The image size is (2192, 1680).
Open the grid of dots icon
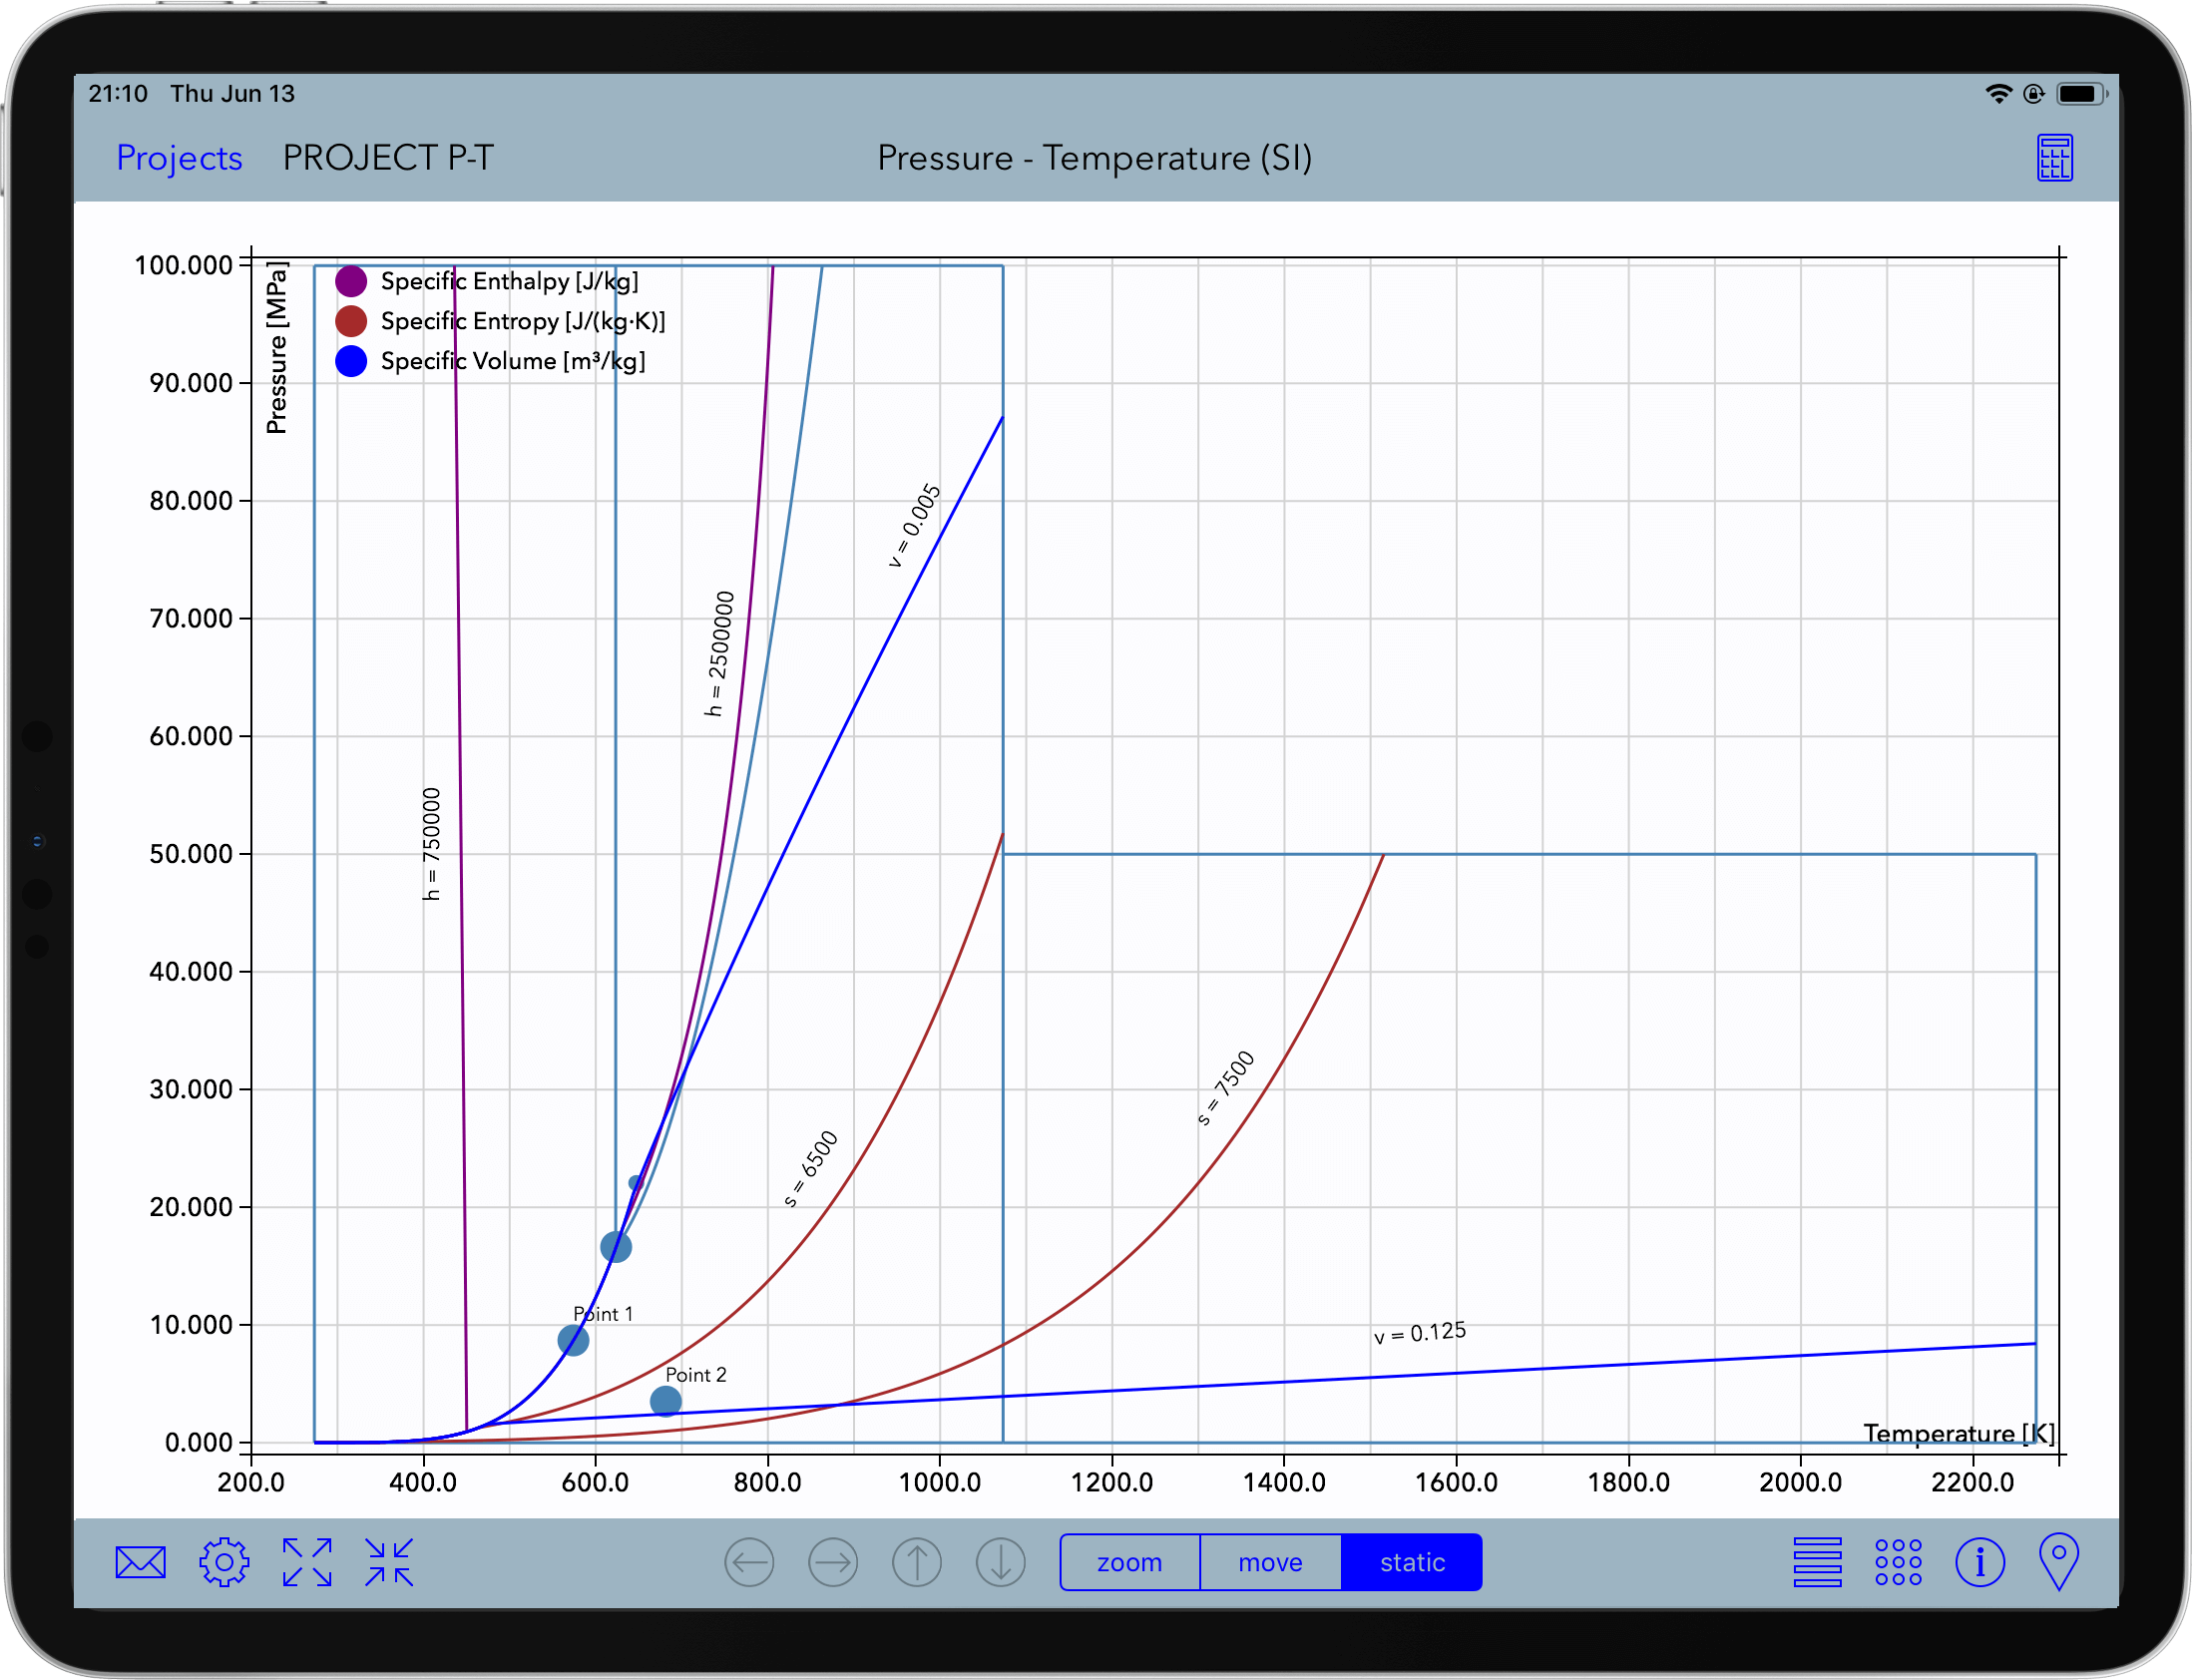(1896, 1561)
